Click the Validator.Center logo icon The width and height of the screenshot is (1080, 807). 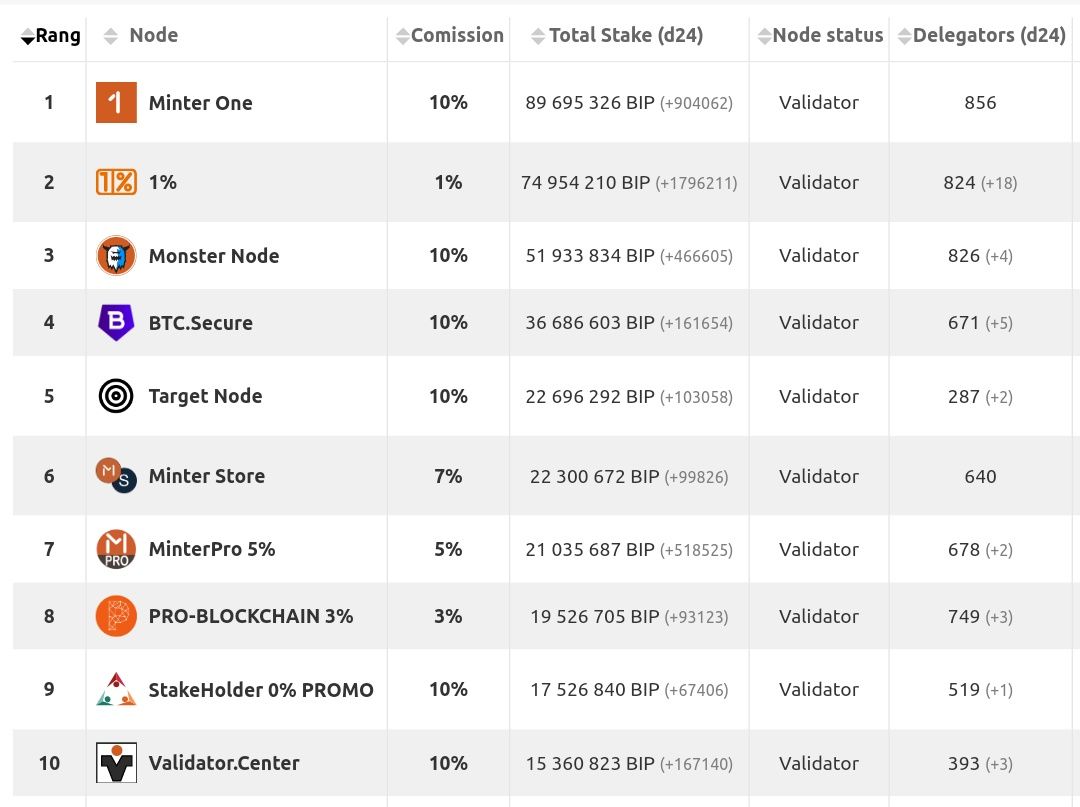[x=116, y=763]
